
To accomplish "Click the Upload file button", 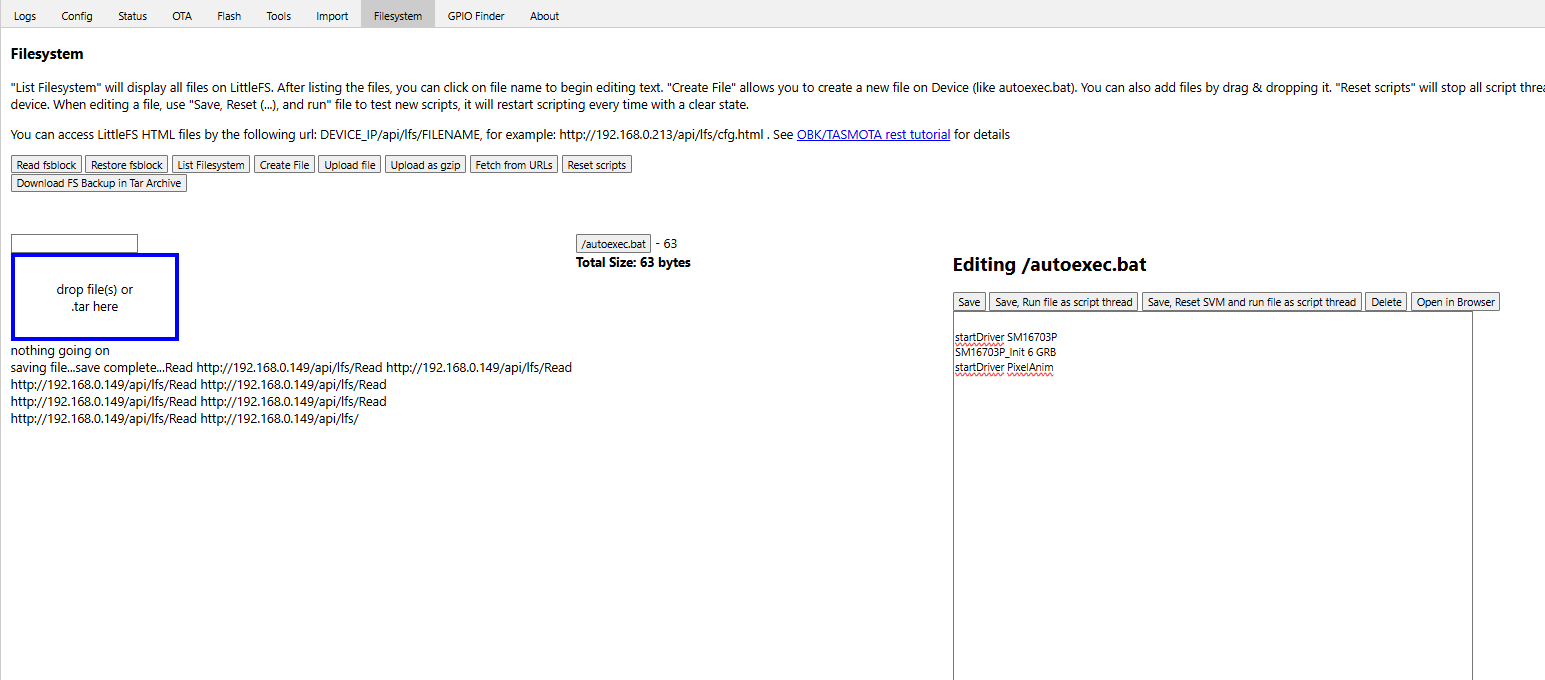I will [x=350, y=165].
